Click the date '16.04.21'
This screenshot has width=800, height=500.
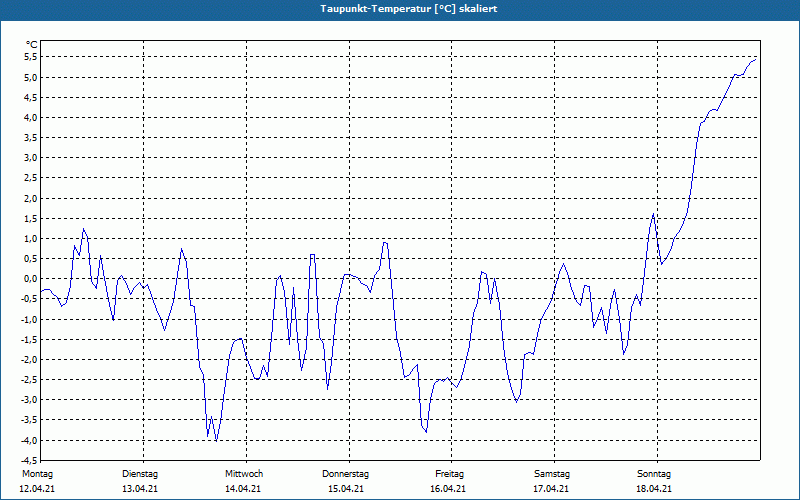pos(448,489)
